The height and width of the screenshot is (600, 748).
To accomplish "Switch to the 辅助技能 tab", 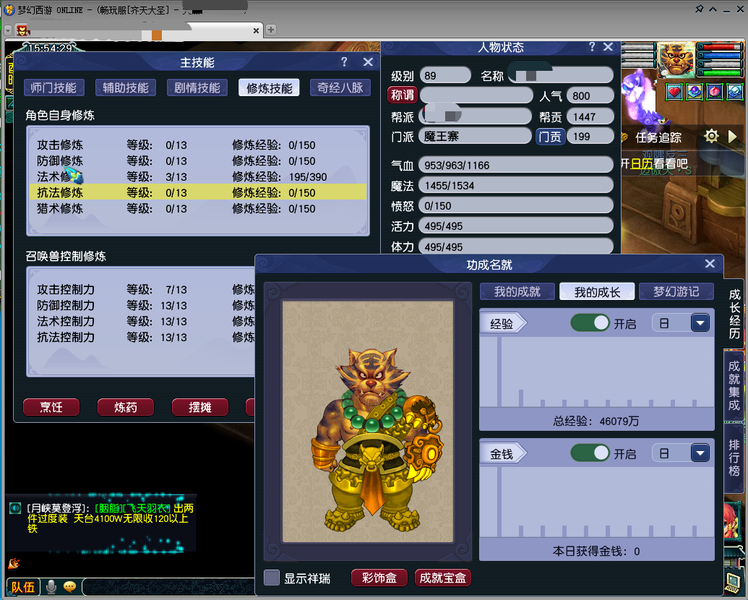I will tap(125, 88).
